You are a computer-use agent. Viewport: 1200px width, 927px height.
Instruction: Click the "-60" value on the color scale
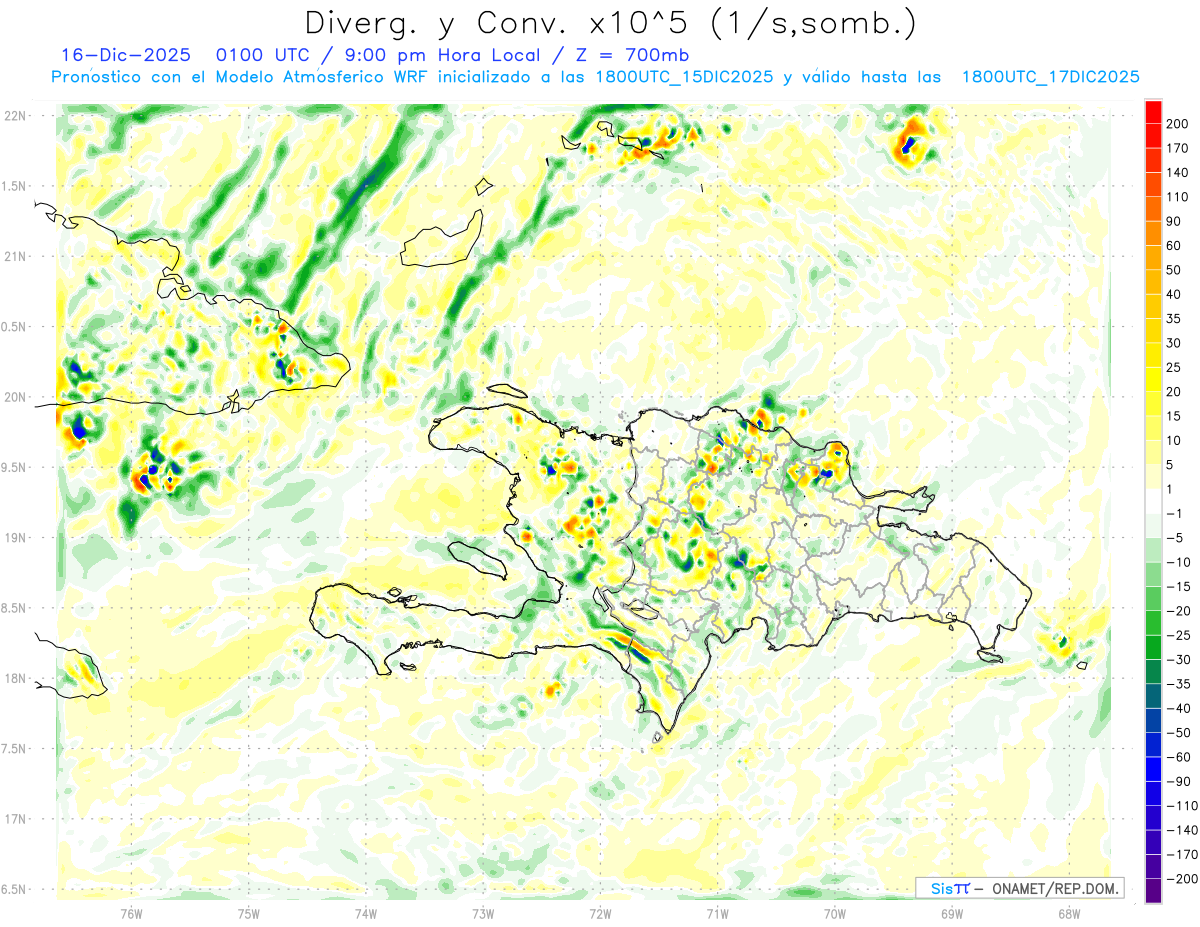coord(1177,757)
